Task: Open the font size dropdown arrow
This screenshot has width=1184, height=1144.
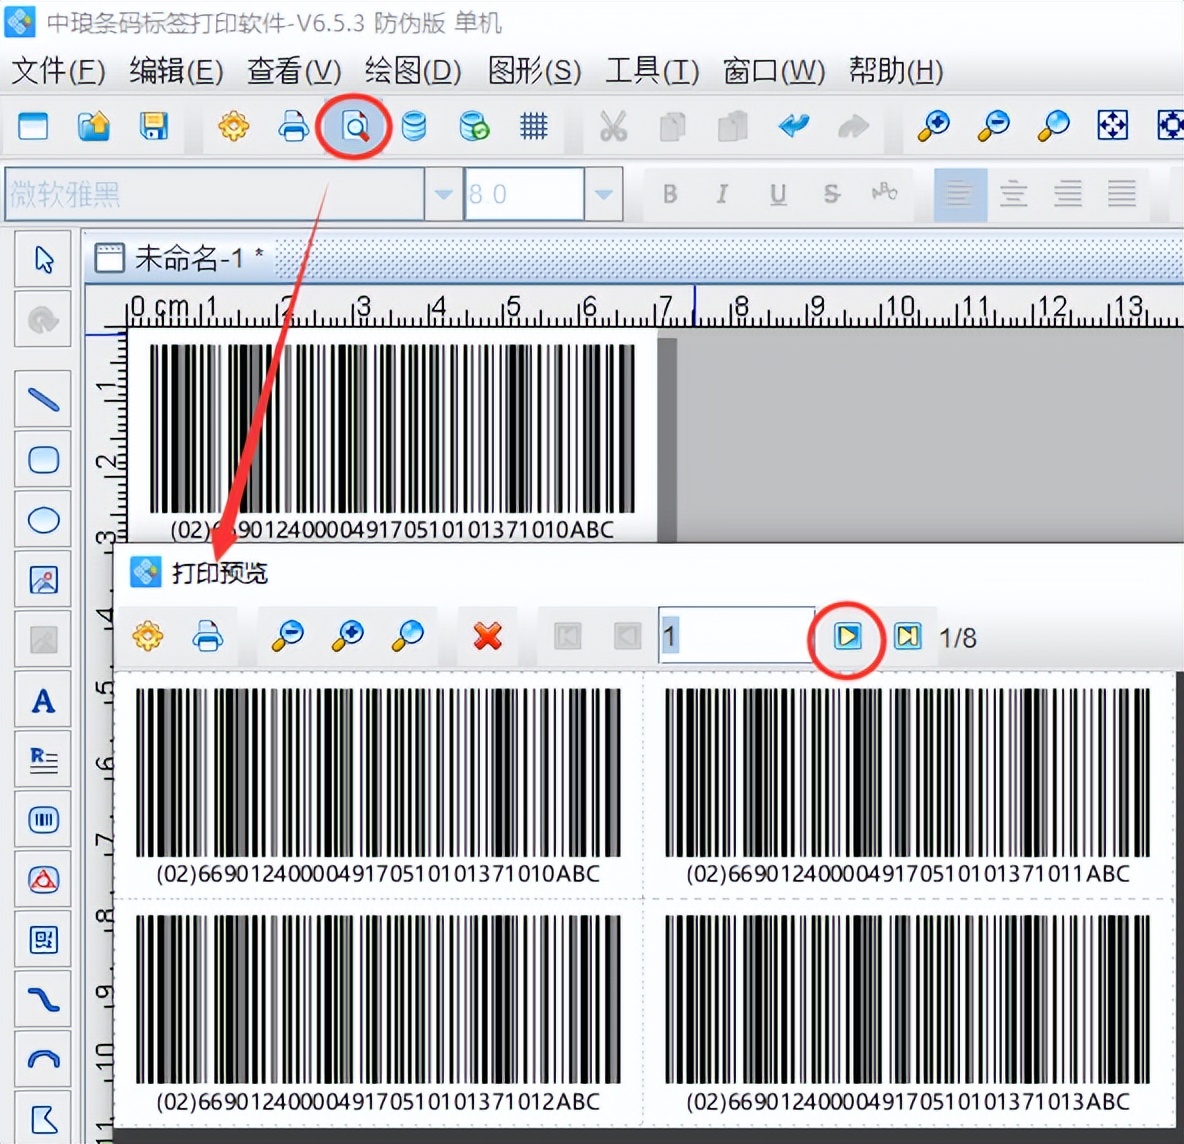Action: [603, 195]
